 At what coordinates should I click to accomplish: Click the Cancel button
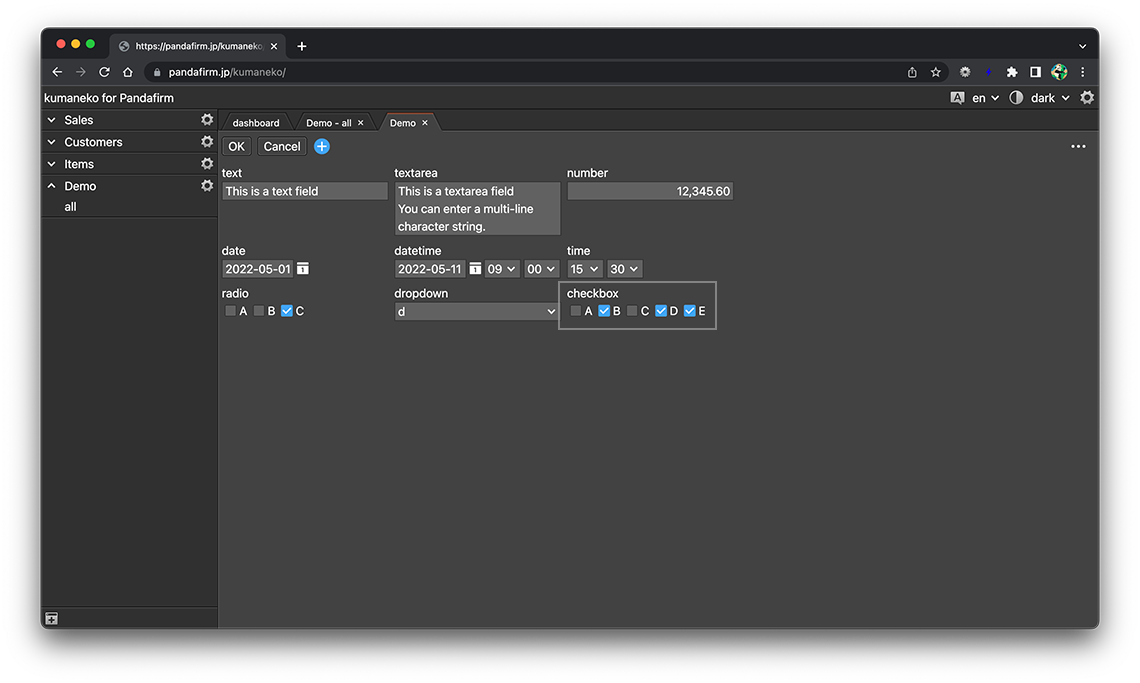(x=282, y=146)
